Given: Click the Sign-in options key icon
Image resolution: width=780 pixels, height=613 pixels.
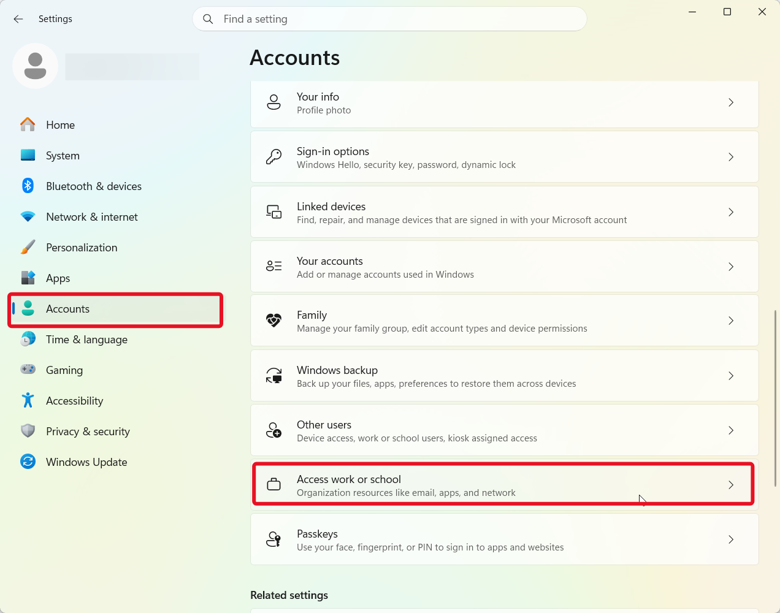Looking at the screenshot, I should (x=274, y=157).
